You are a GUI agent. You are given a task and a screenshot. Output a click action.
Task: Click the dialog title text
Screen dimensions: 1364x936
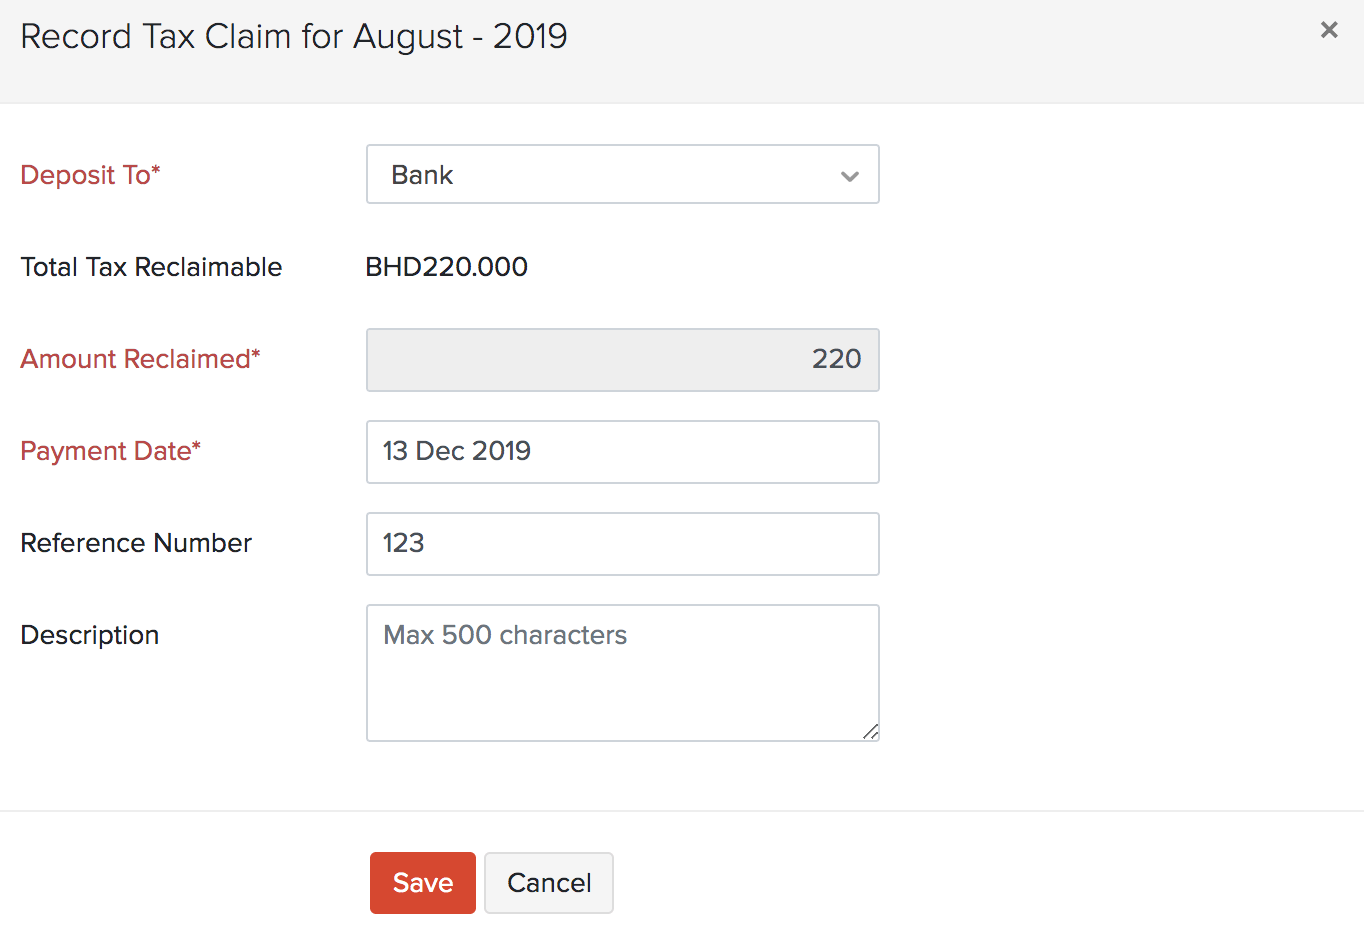pos(294,37)
